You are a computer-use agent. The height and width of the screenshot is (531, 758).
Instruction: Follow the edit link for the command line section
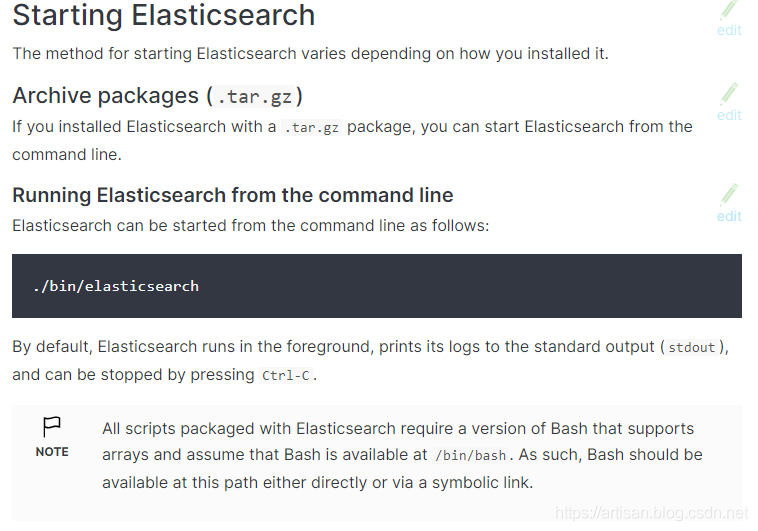click(x=729, y=216)
